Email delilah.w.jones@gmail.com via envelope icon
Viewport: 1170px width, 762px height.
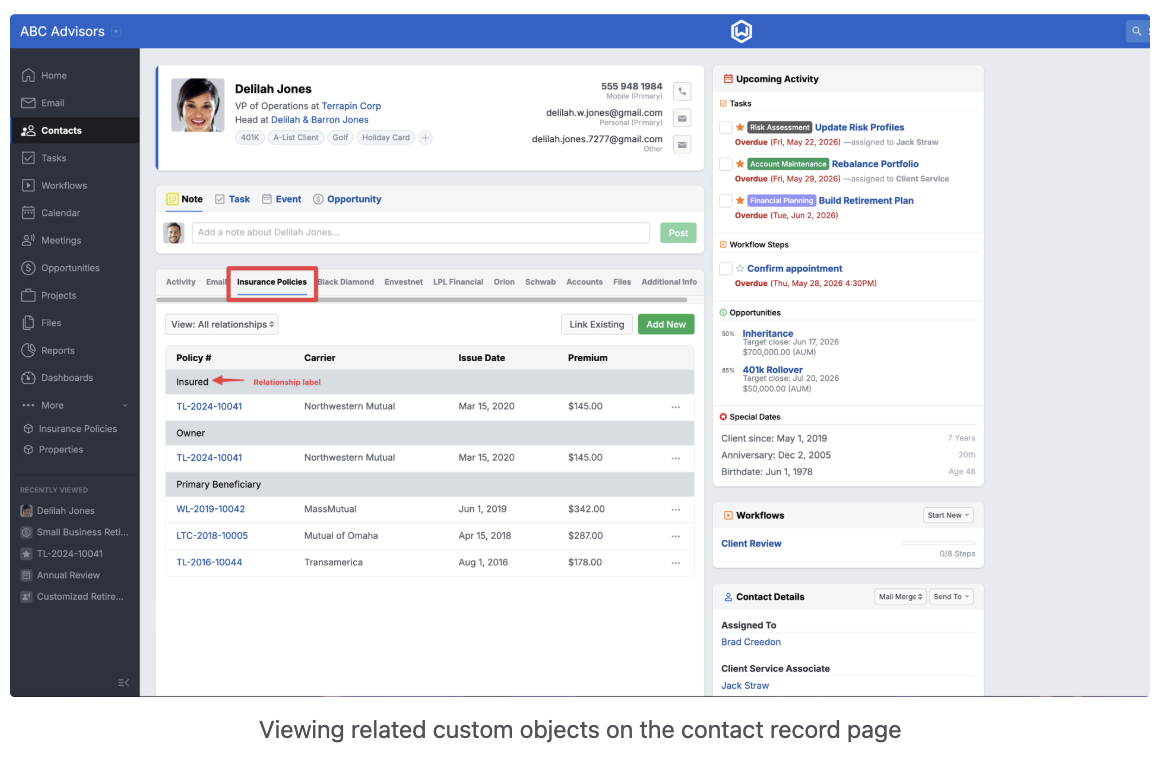(682, 118)
